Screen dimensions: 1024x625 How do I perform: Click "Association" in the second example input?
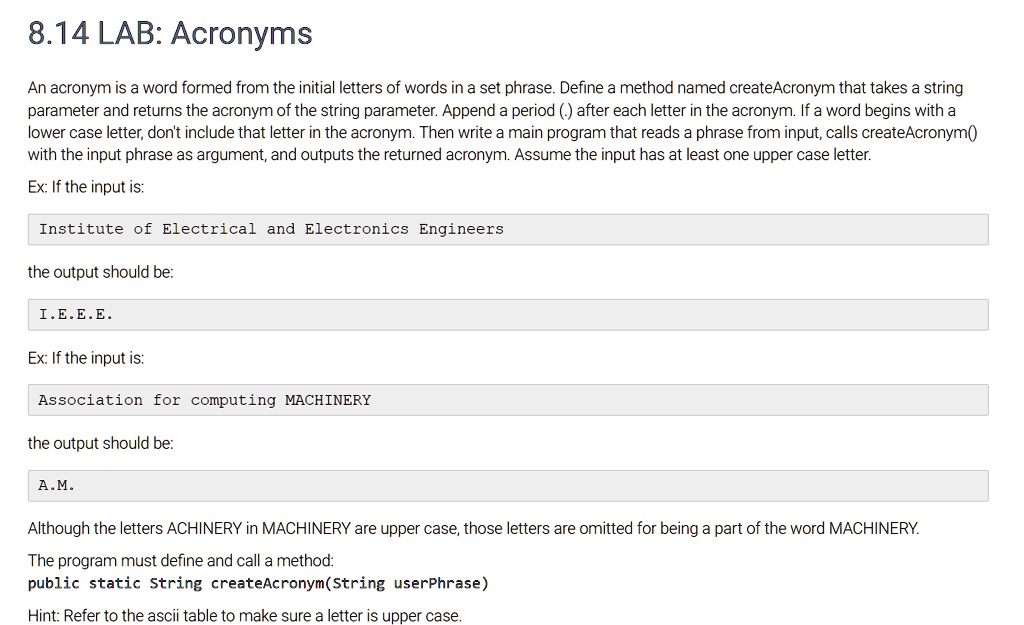pos(90,400)
